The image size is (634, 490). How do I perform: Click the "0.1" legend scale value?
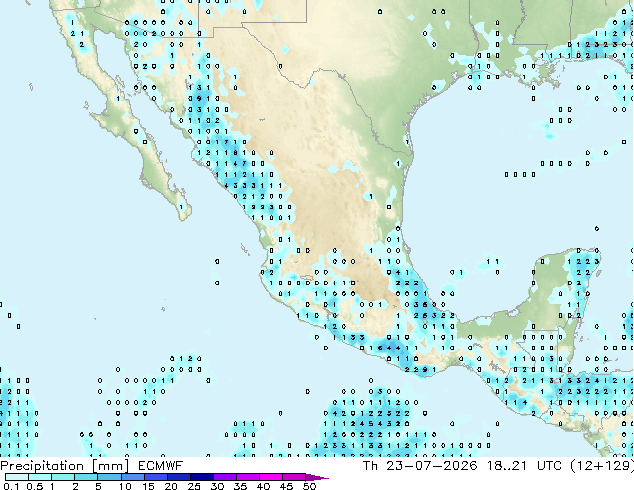[11, 486]
